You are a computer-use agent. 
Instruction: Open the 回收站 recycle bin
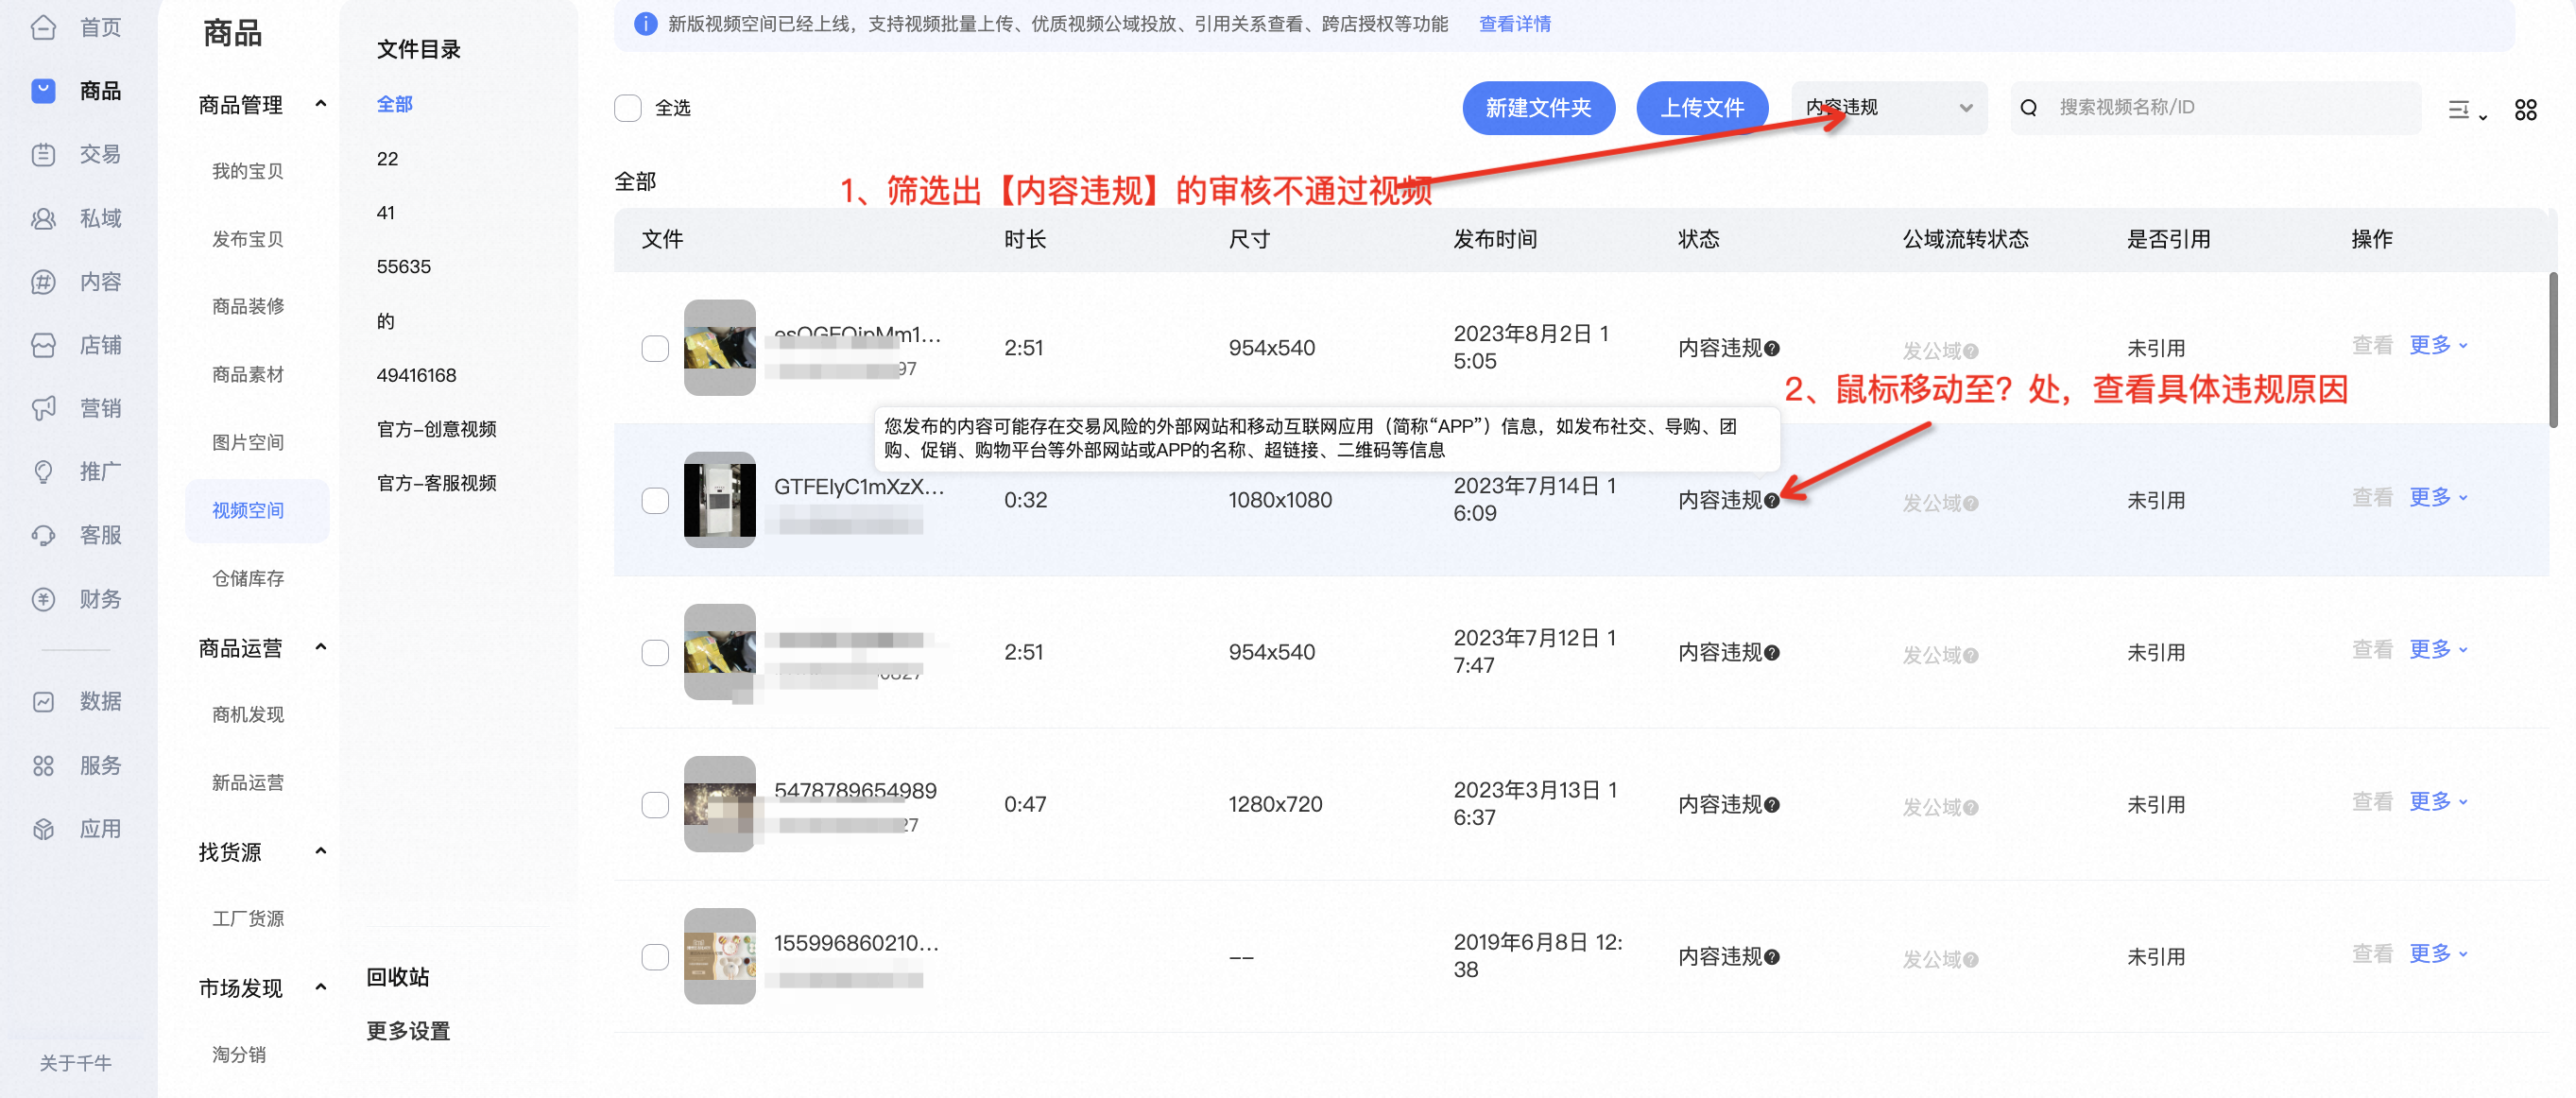coord(397,977)
